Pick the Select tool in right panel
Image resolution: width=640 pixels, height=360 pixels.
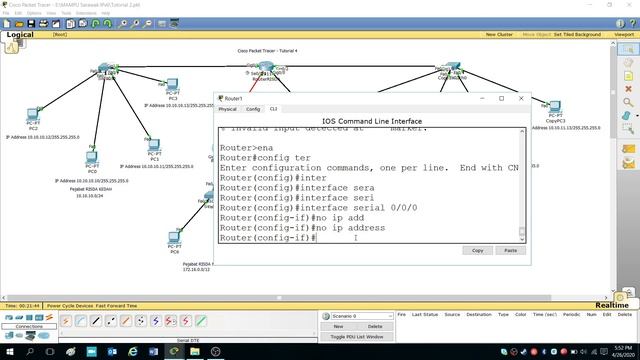[628, 49]
